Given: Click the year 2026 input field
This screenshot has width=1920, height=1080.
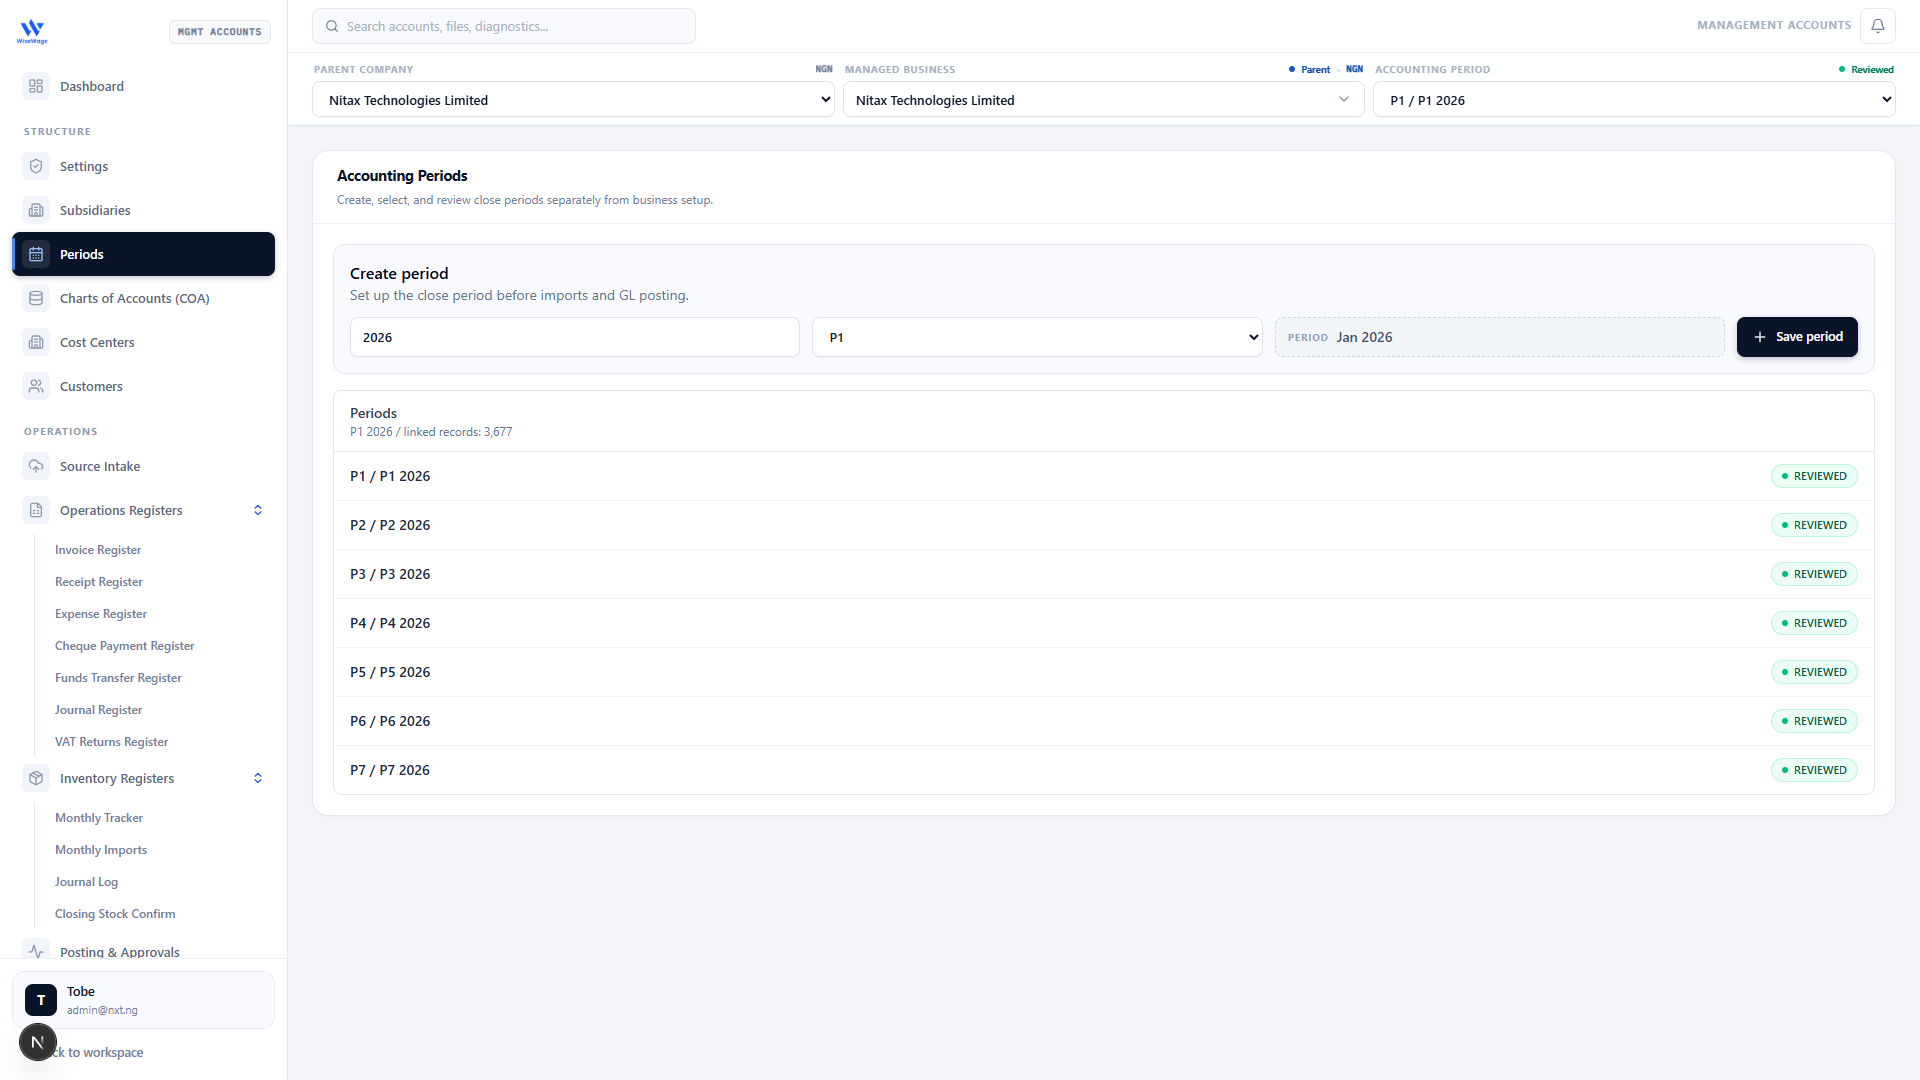Looking at the screenshot, I should [x=575, y=337].
